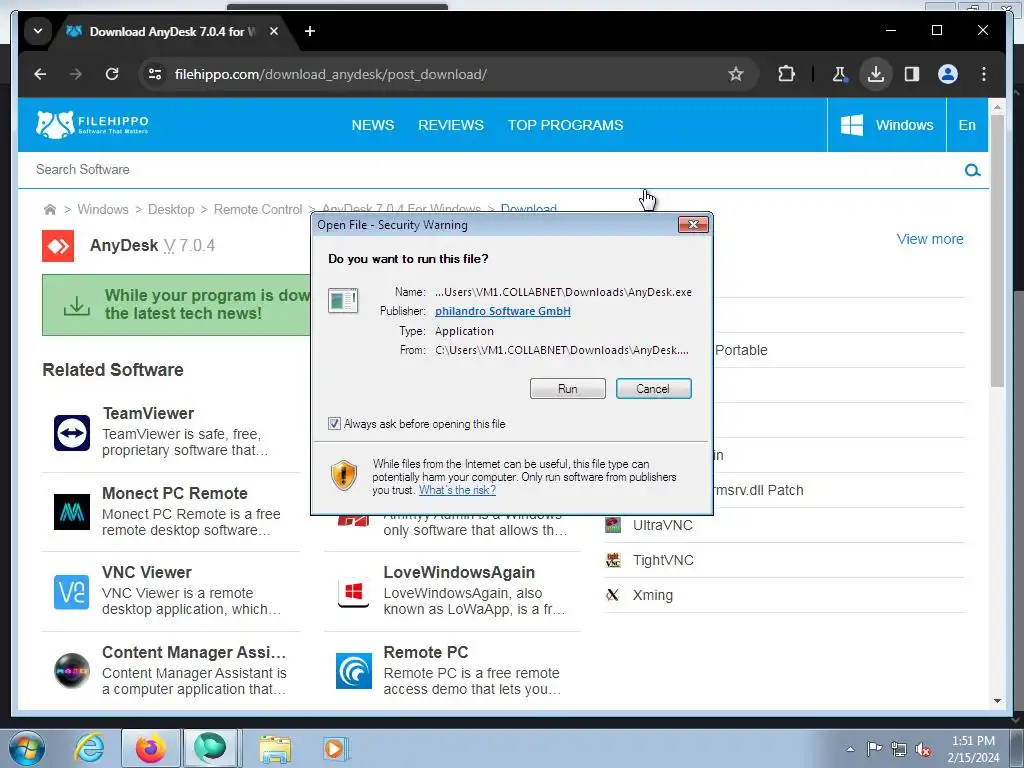Open VNC Viewer app icon

pyautogui.click(x=72, y=592)
